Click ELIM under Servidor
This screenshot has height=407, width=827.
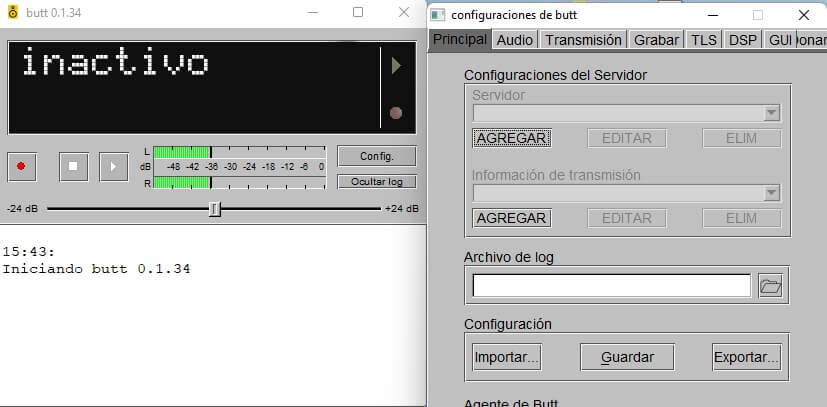(x=742, y=138)
